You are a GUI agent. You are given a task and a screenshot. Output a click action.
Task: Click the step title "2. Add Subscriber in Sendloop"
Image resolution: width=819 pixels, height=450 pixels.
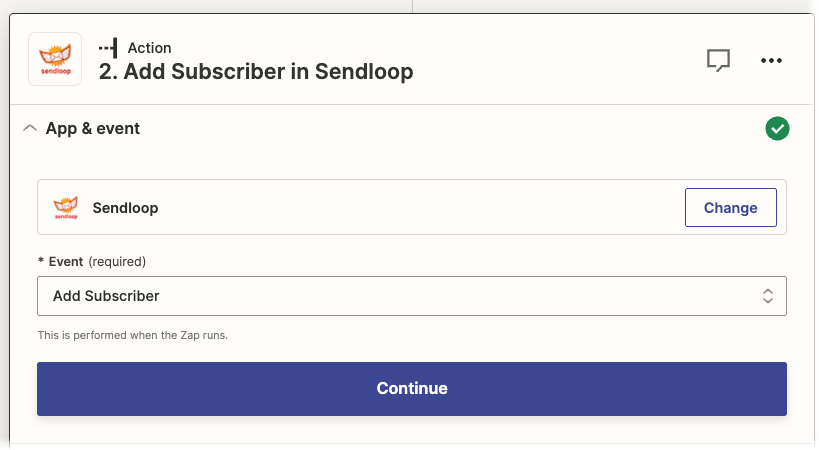coord(256,72)
